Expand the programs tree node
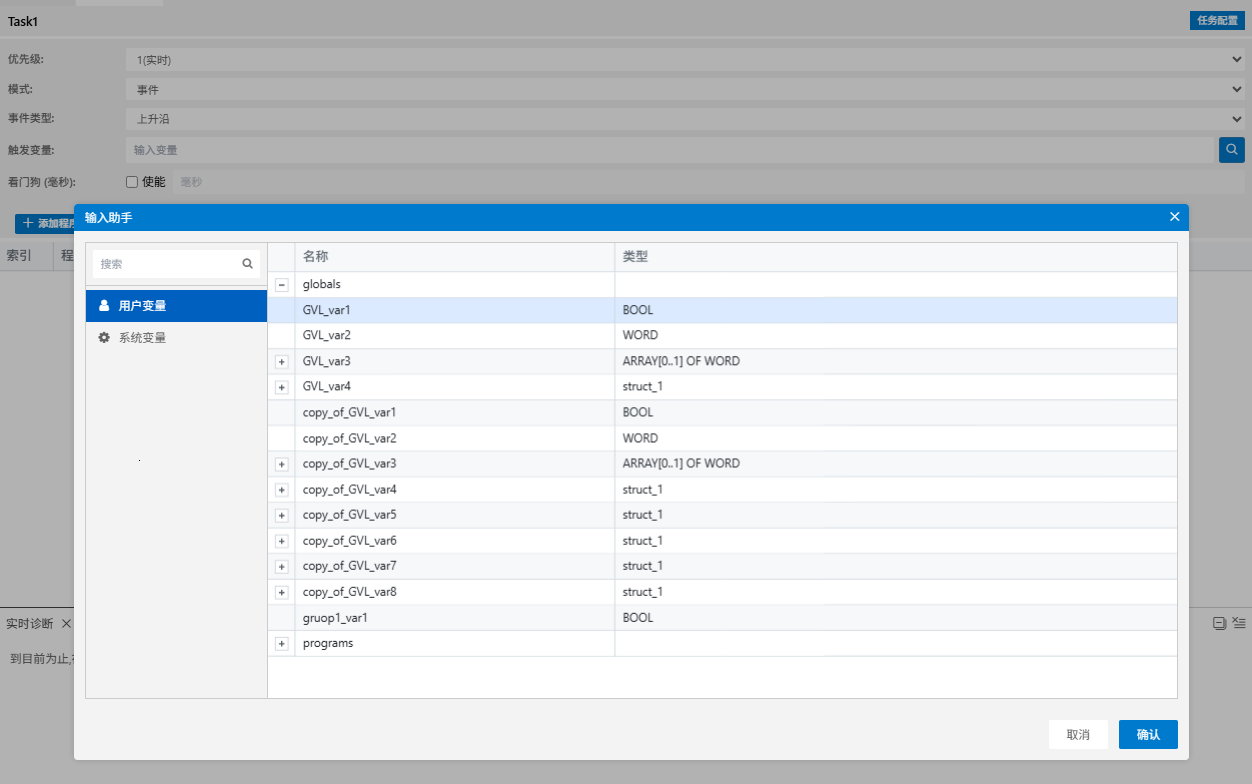Screen dimensions: 1252x784 [281, 644]
